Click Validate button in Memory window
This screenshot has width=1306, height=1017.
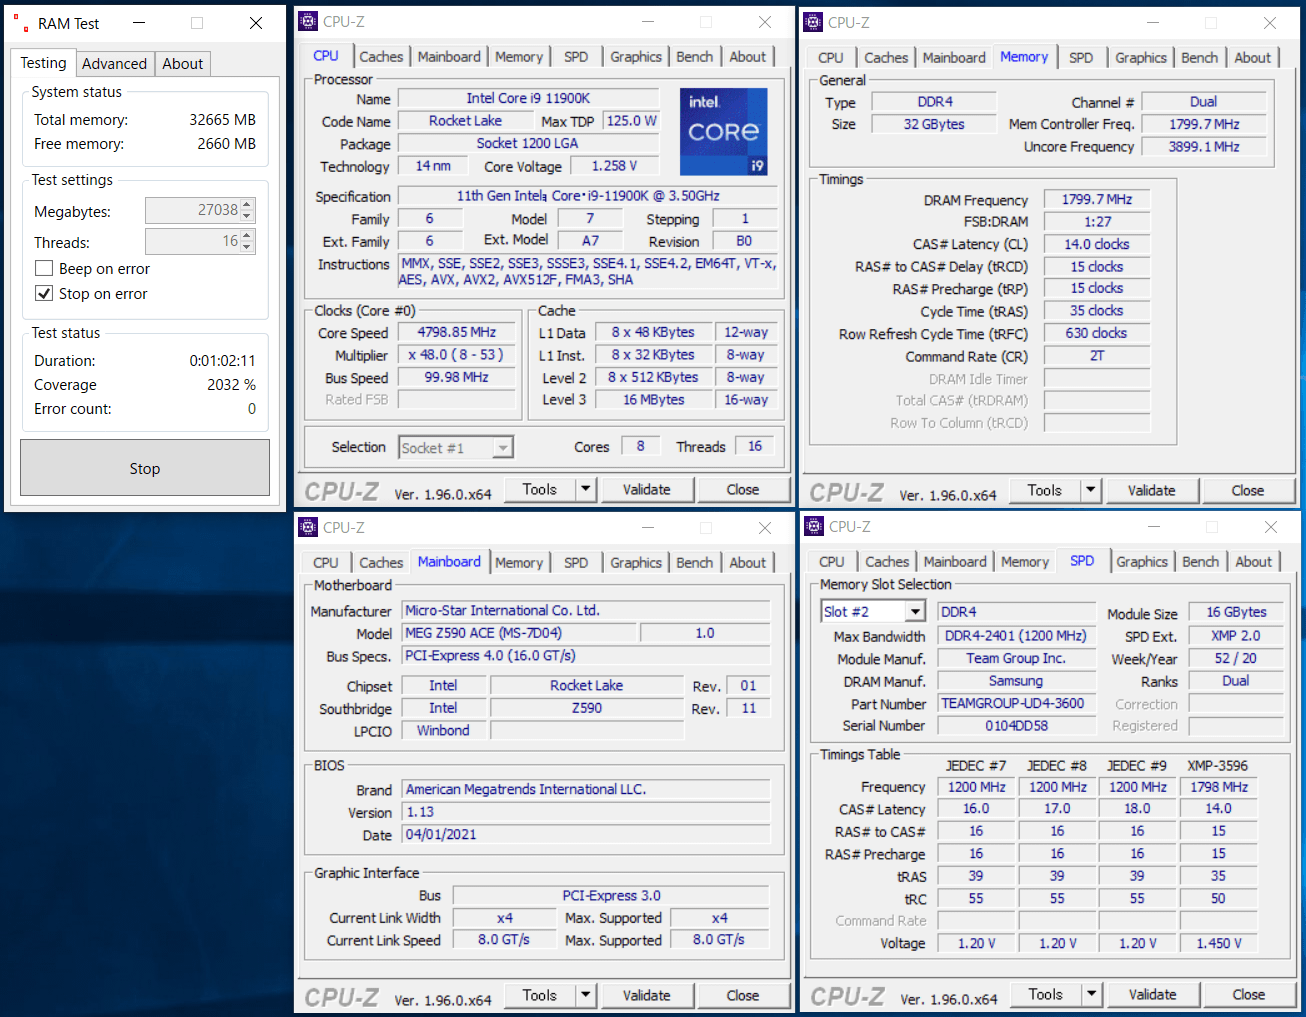(1152, 490)
